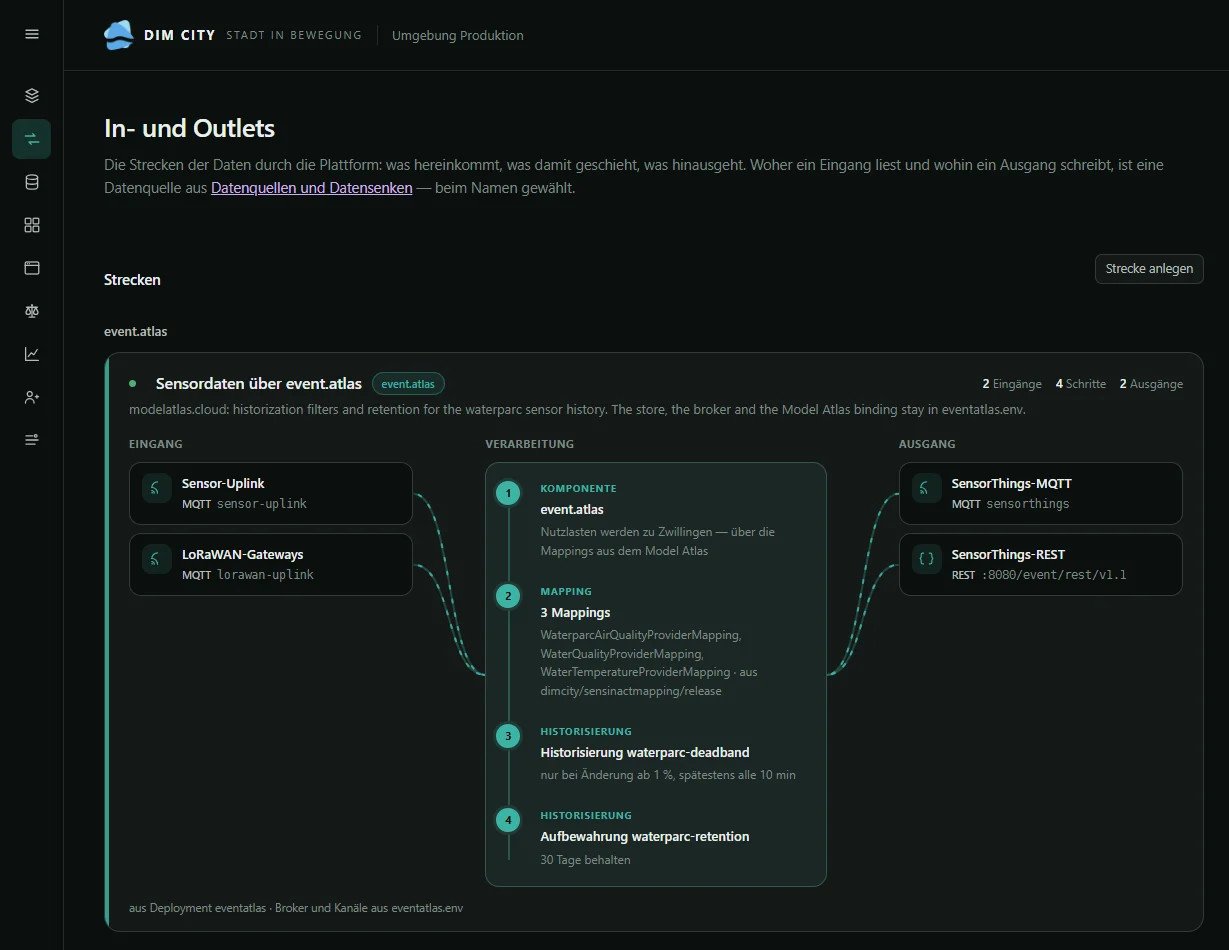Open the add-user sidebar icon
Screen dimensions: 1229x950
[32, 397]
